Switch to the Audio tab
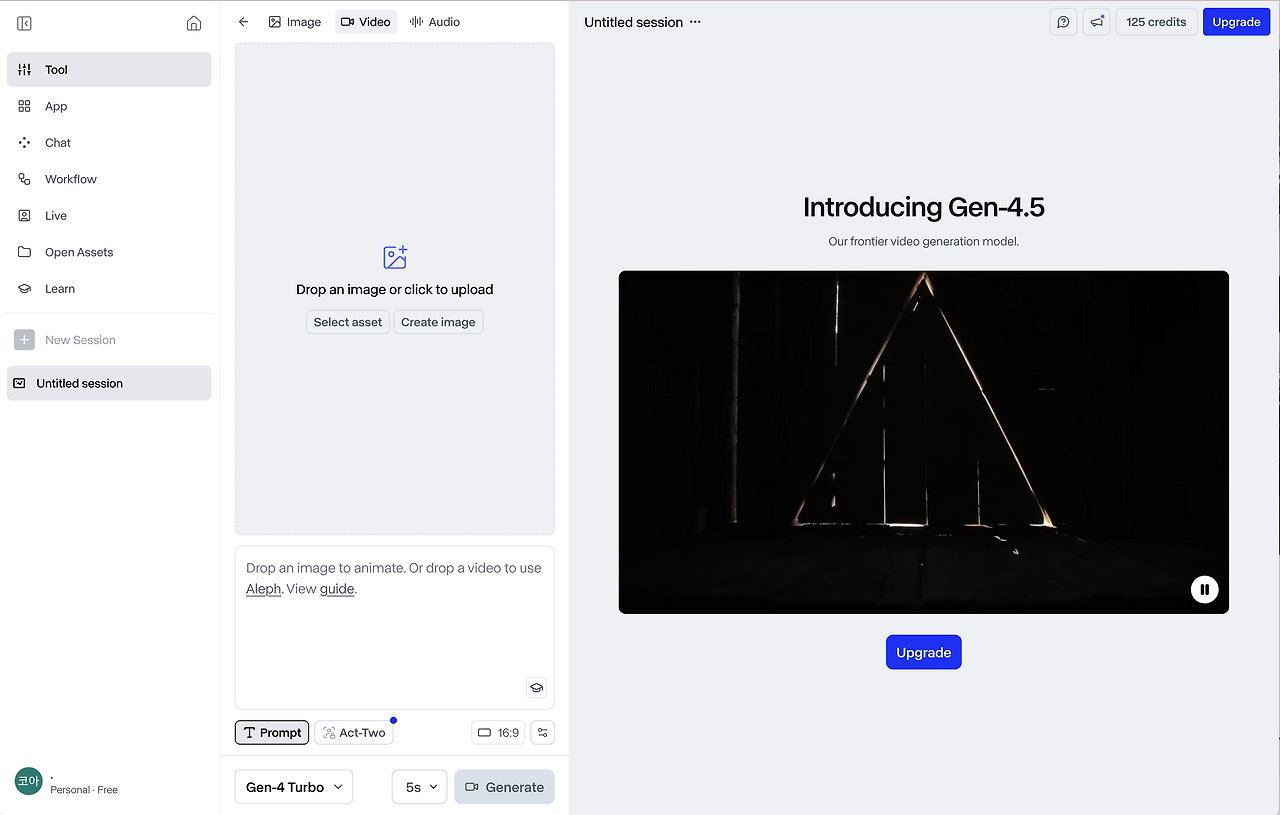 point(435,22)
